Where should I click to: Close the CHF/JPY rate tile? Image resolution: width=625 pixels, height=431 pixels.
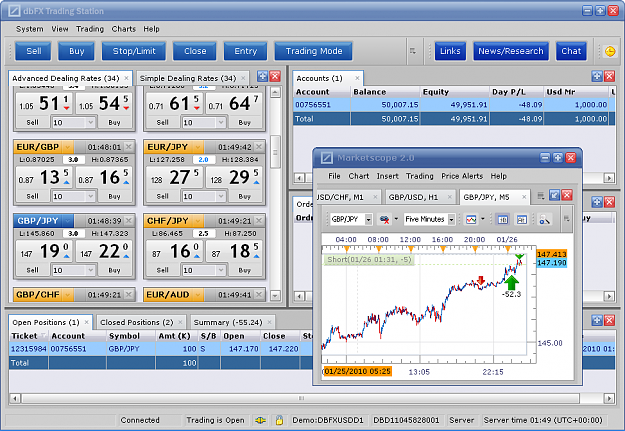(259, 220)
